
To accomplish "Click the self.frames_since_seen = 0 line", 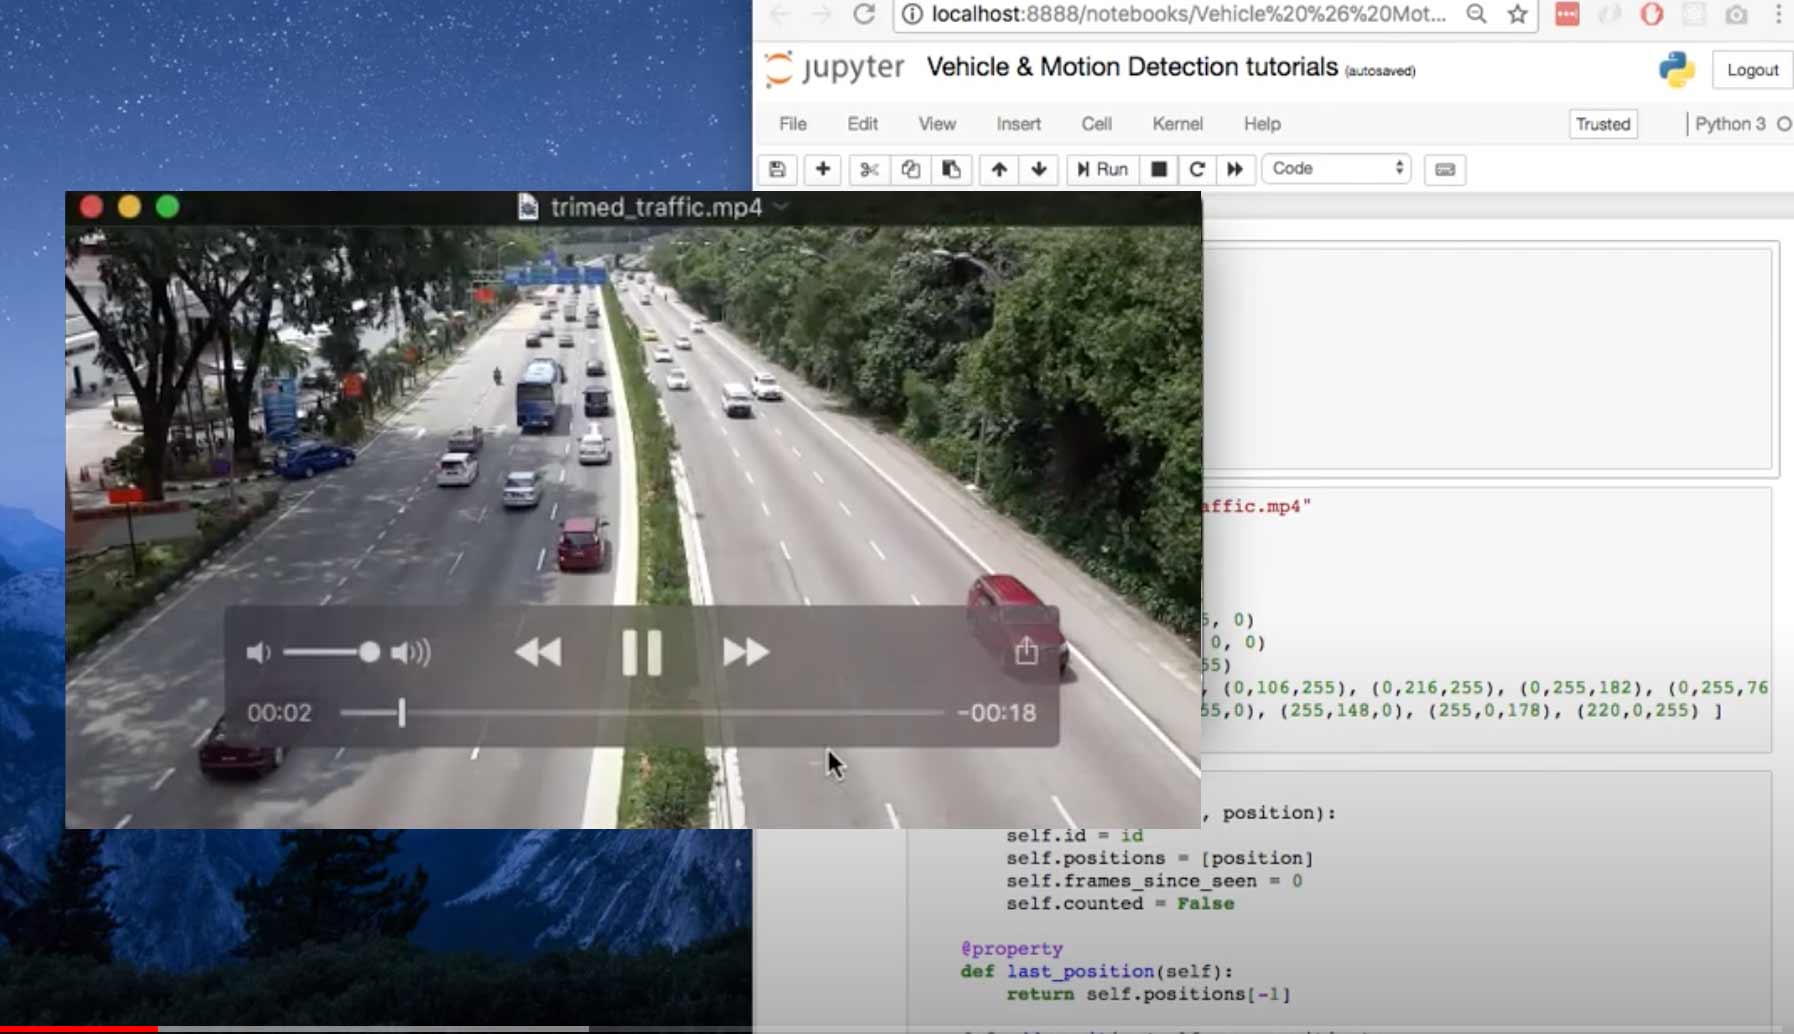I will point(1154,881).
